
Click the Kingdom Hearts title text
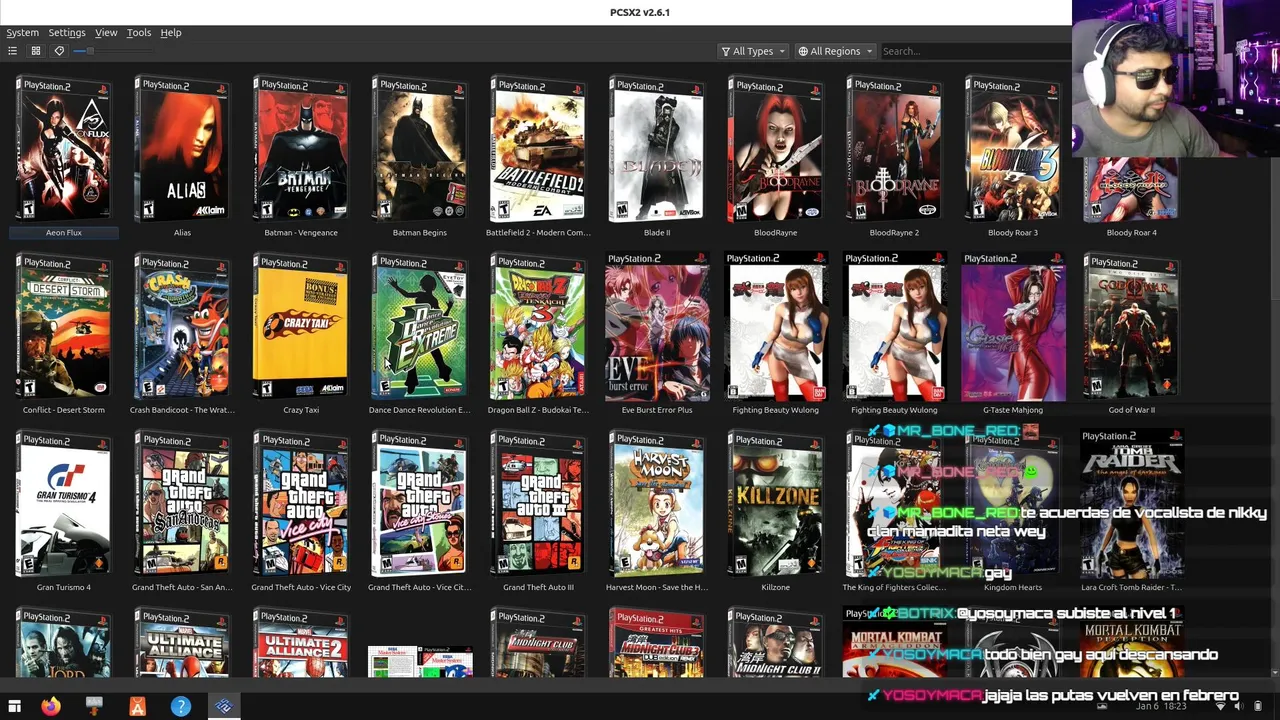[1013, 588]
